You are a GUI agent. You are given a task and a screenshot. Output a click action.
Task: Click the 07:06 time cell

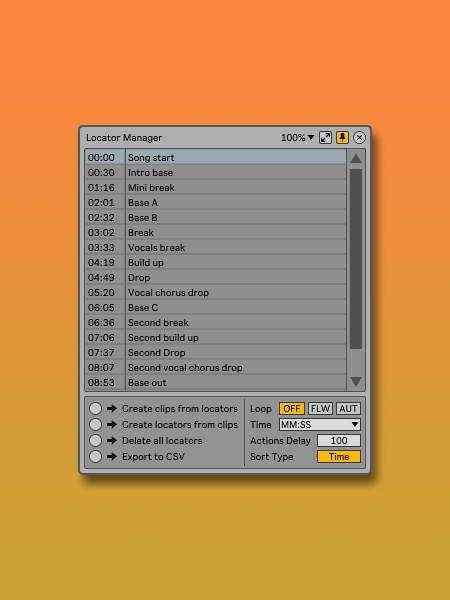pyautogui.click(x=105, y=338)
